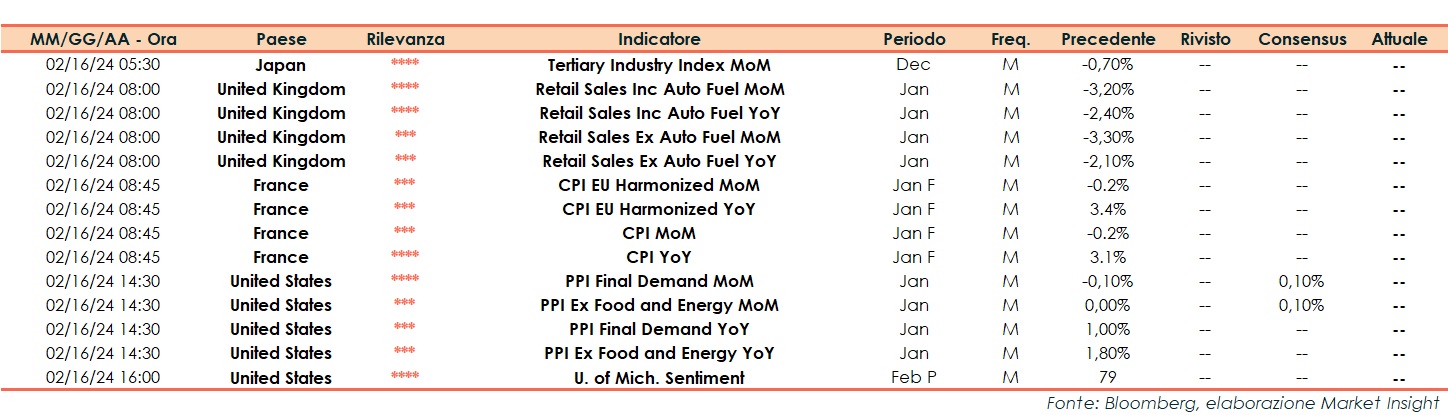Open the U. of Mich. Sentiment row
The height and width of the screenshot is (415, 1448).
[x=659, y=378]
